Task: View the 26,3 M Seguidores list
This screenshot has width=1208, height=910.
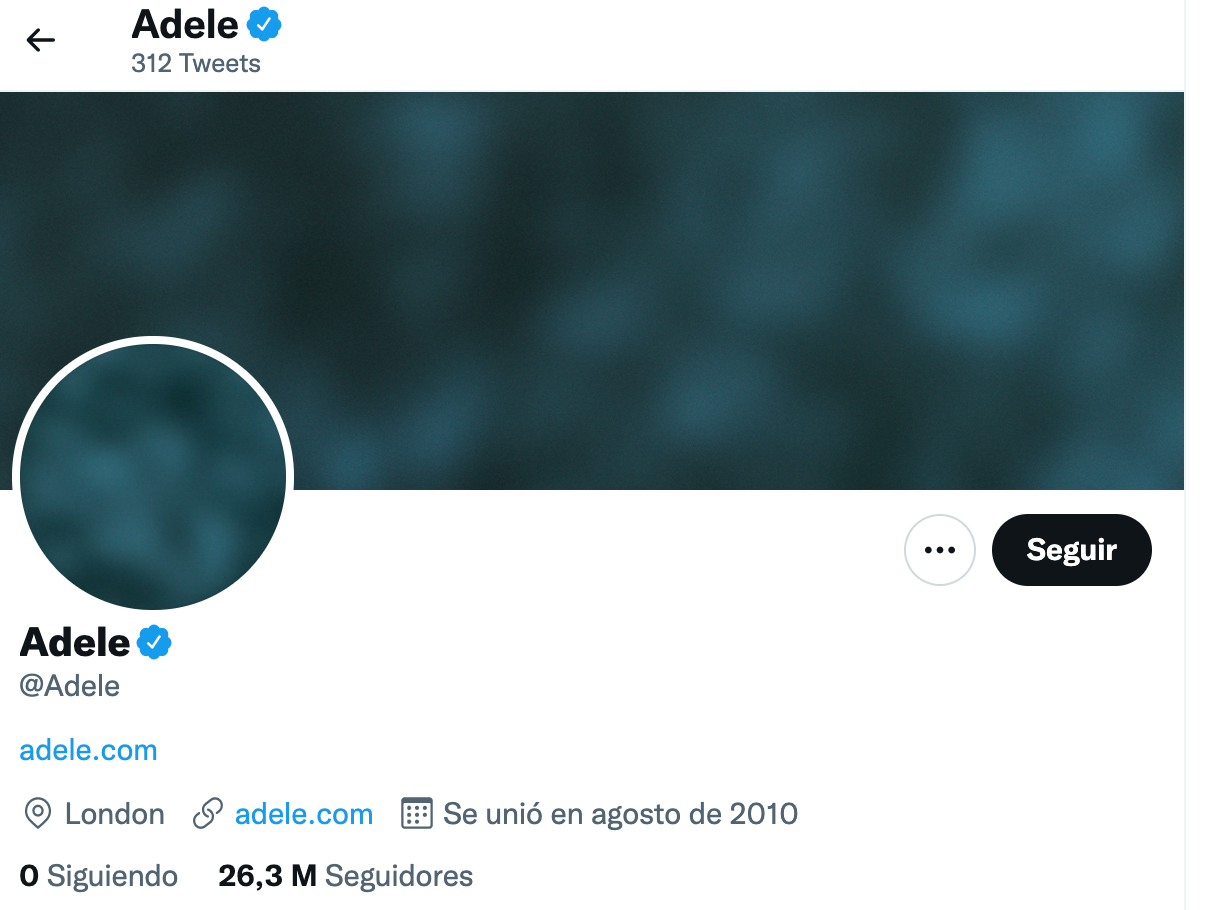Action: coord(345,877)
